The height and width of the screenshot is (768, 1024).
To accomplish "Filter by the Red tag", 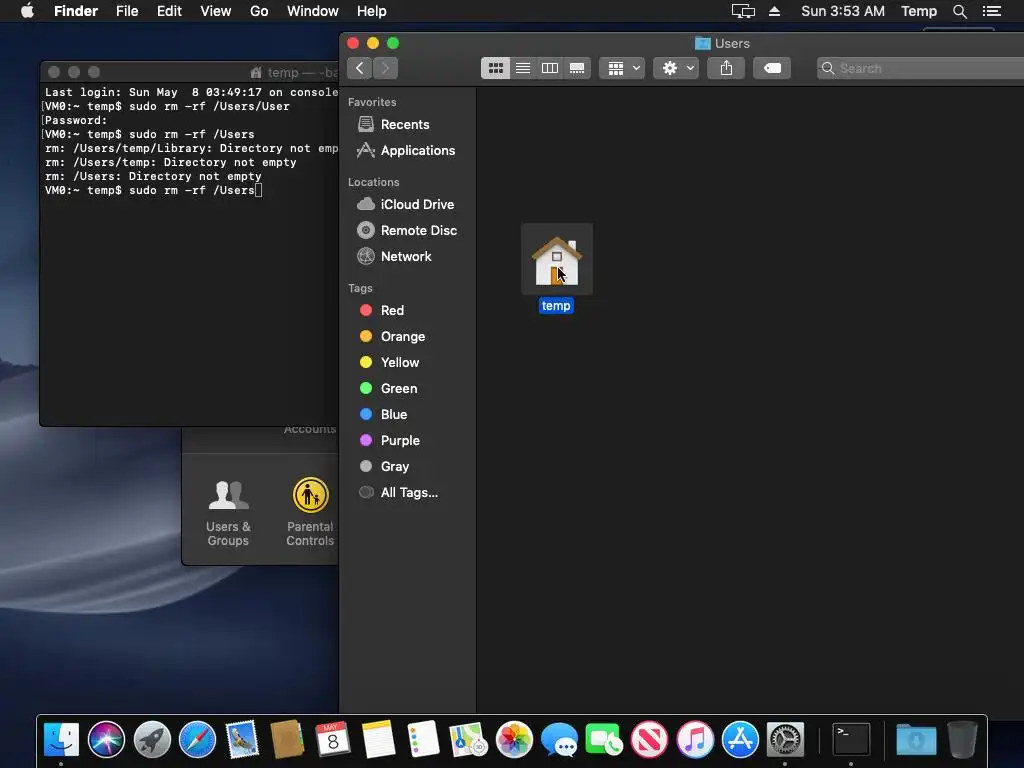I will tap(382, 310).
